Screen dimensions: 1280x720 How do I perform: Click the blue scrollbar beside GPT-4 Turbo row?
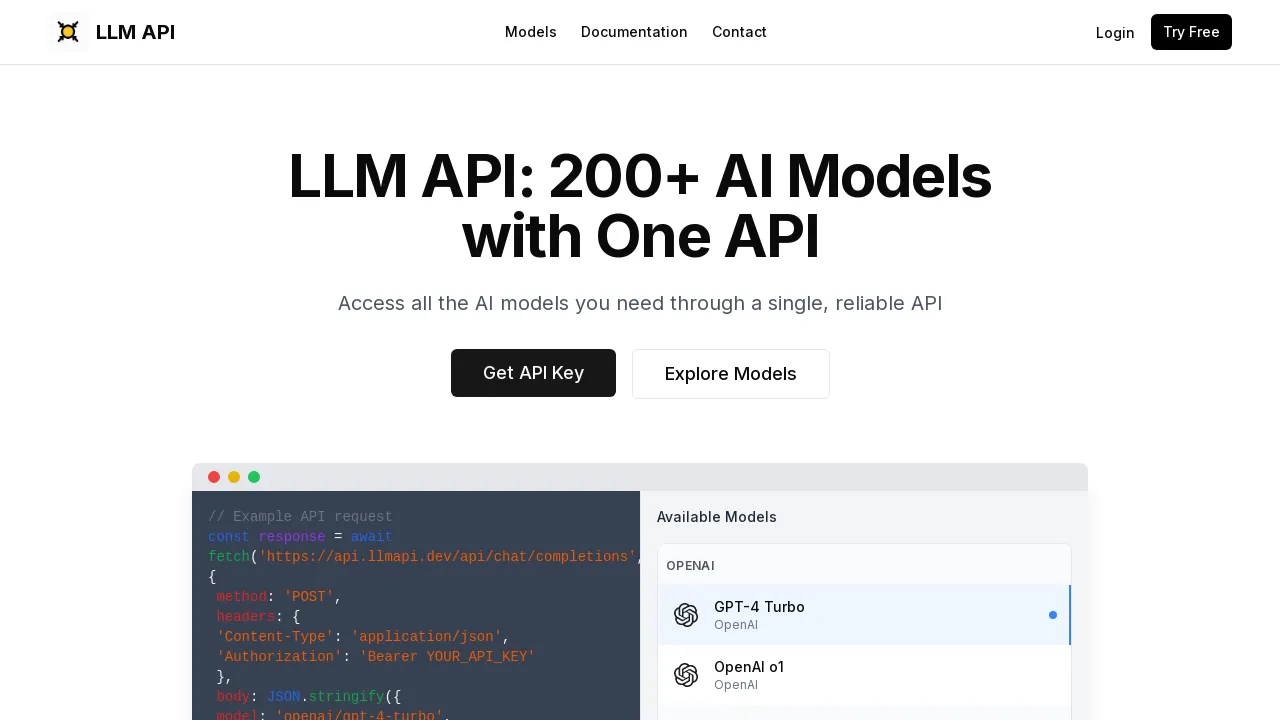pos(1070,615)
